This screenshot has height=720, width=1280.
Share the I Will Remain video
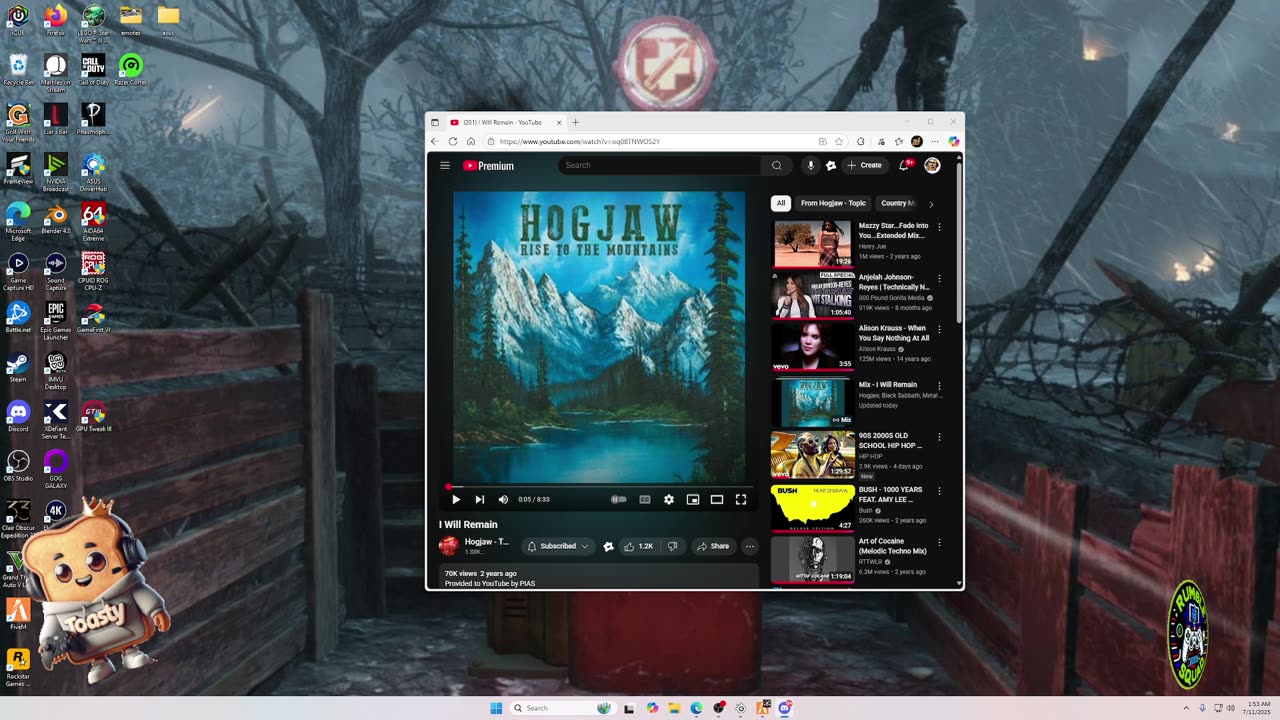click(x=713, y=546)
